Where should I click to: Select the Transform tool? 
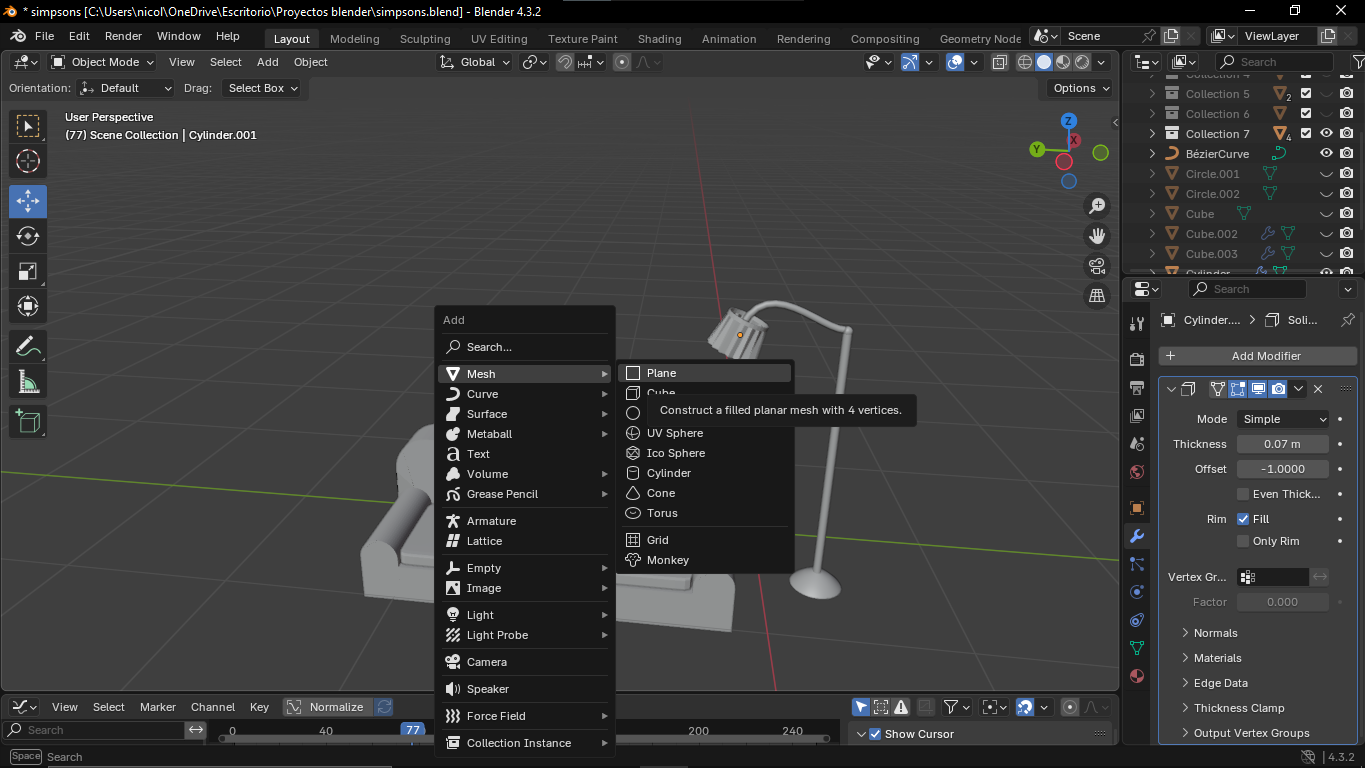pos(28,306)
